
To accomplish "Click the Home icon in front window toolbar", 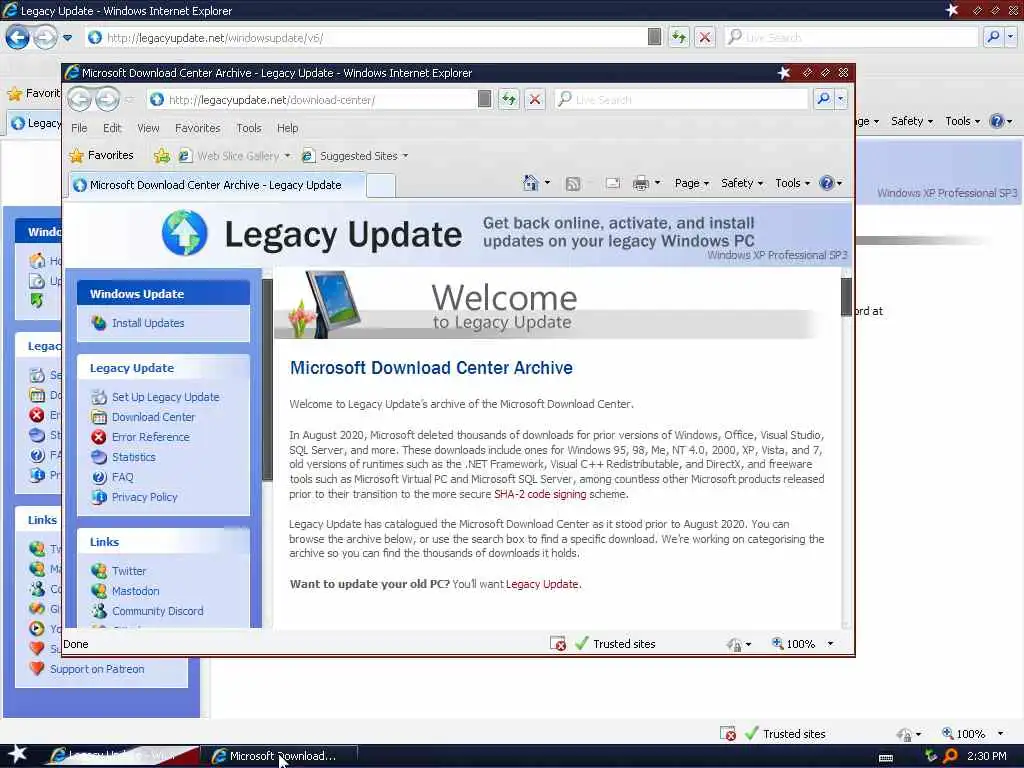I will [530, 184].
